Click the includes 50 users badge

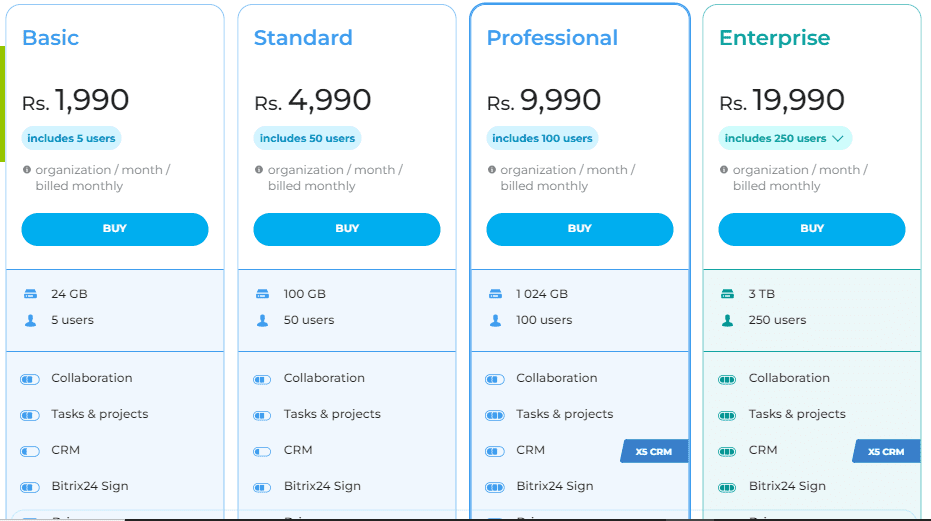click(307, 138)
